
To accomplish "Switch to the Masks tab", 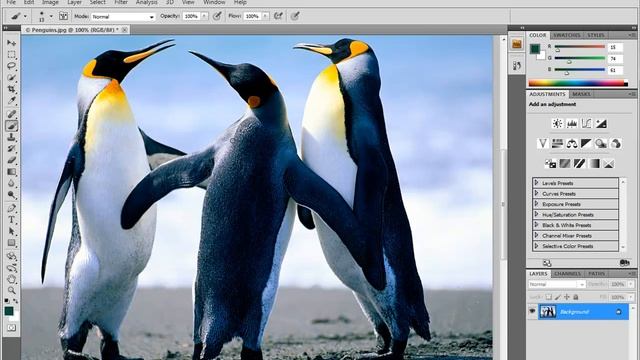I will click(x=581, y=94).
